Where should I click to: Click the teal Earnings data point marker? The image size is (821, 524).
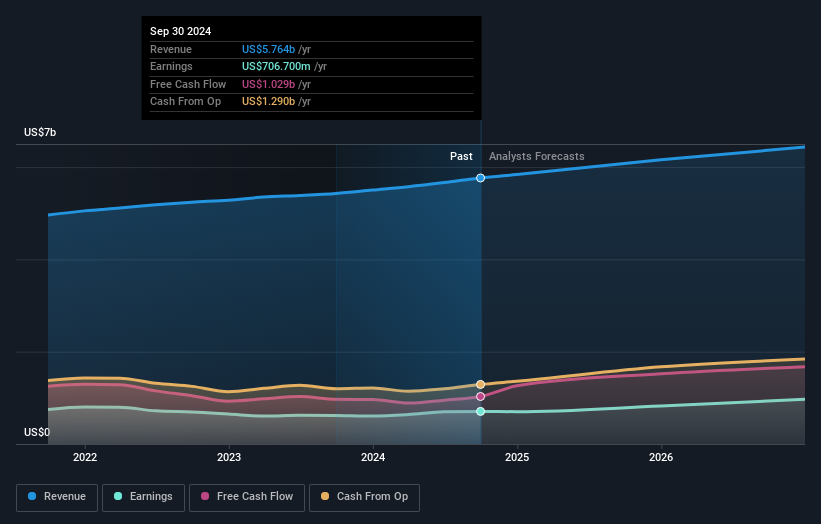coord(480,411)
